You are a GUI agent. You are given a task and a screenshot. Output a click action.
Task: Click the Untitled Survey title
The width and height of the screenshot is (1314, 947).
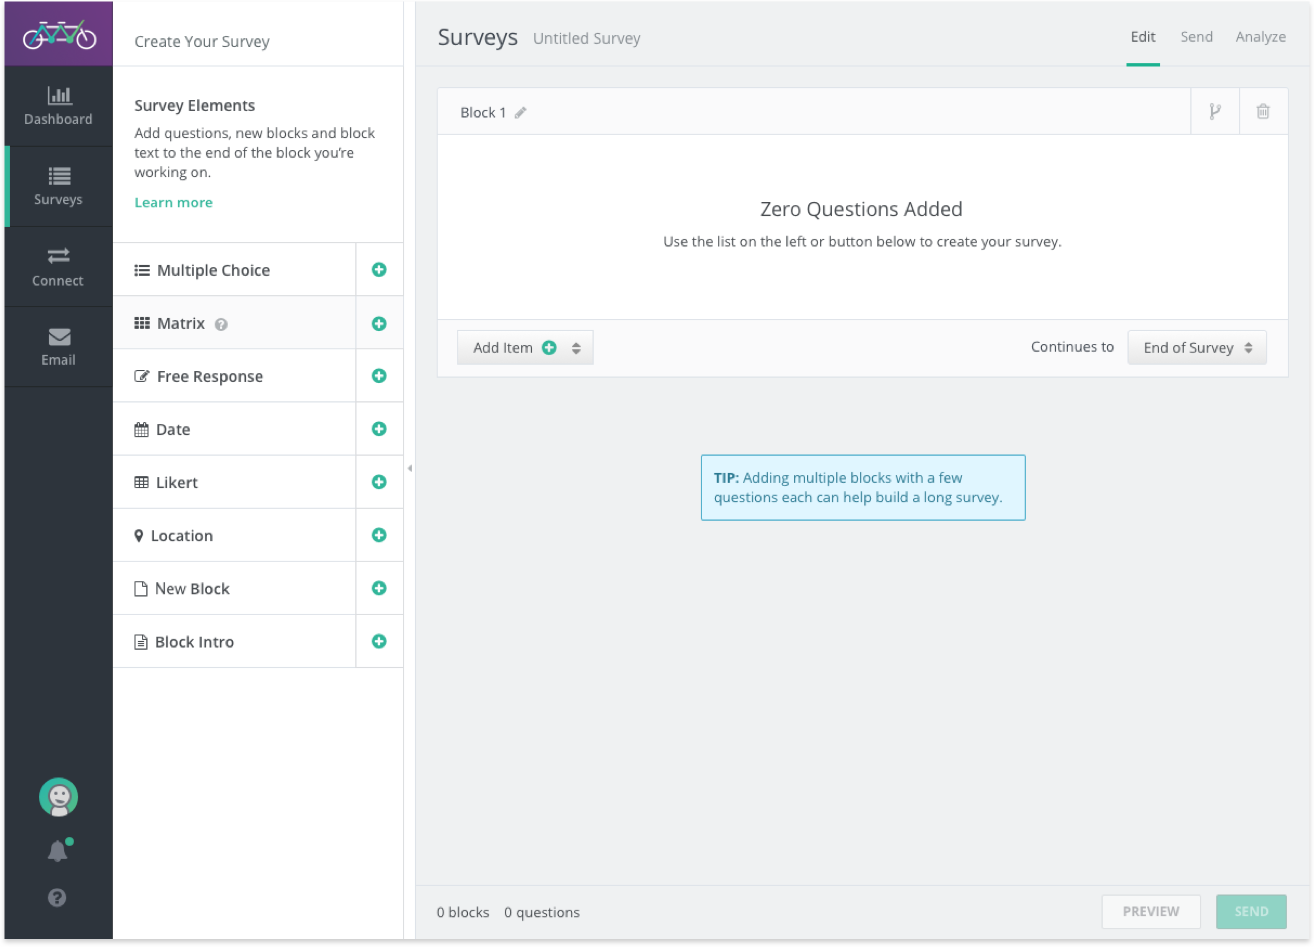click(586, 39)
